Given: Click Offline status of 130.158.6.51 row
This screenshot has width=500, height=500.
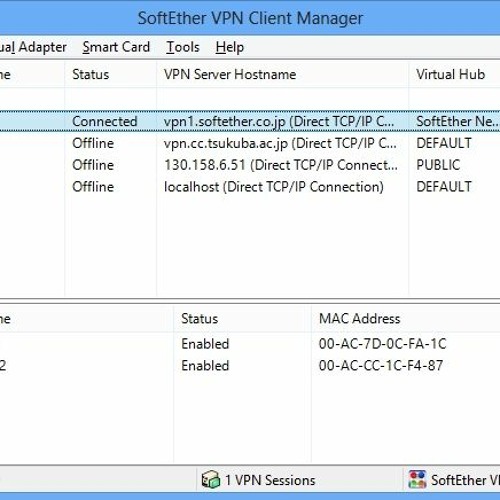Looking at the screenshot, I should coord(93,165).
